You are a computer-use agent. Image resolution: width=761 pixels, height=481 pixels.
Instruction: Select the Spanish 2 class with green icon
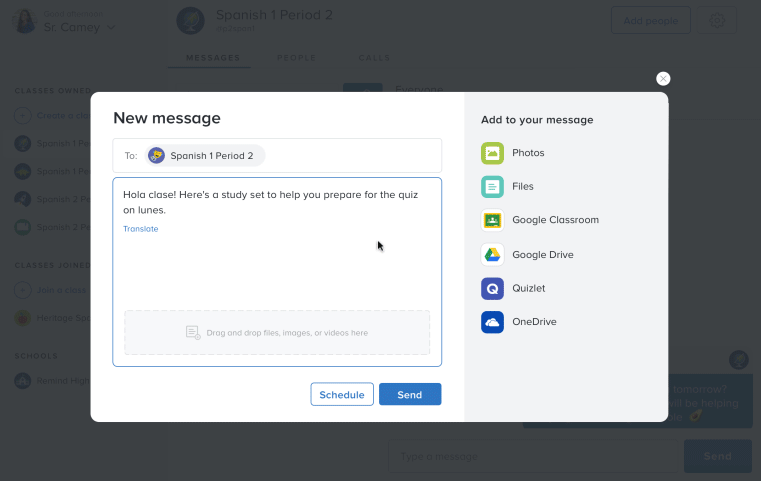click(x=23, y=227)
